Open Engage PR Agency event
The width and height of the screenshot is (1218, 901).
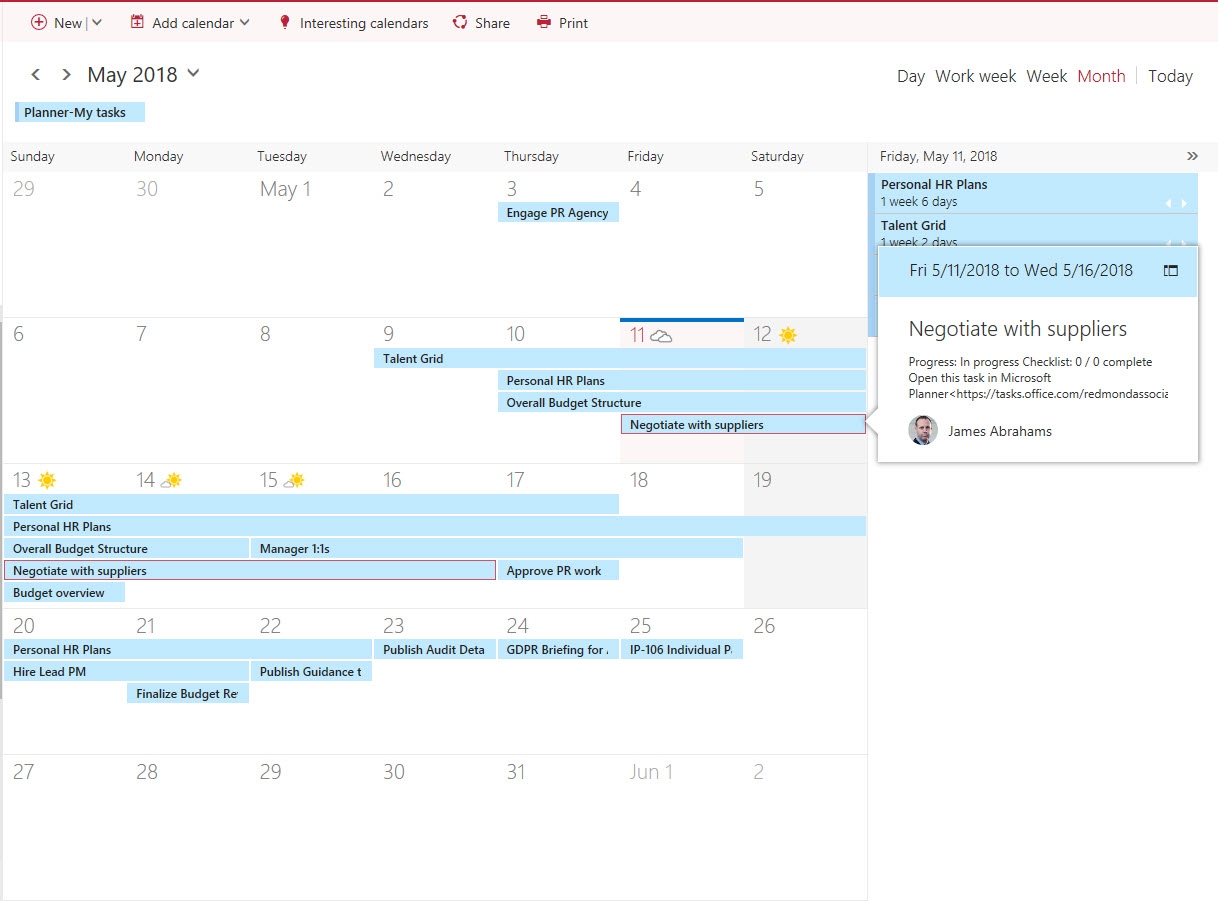558,212
